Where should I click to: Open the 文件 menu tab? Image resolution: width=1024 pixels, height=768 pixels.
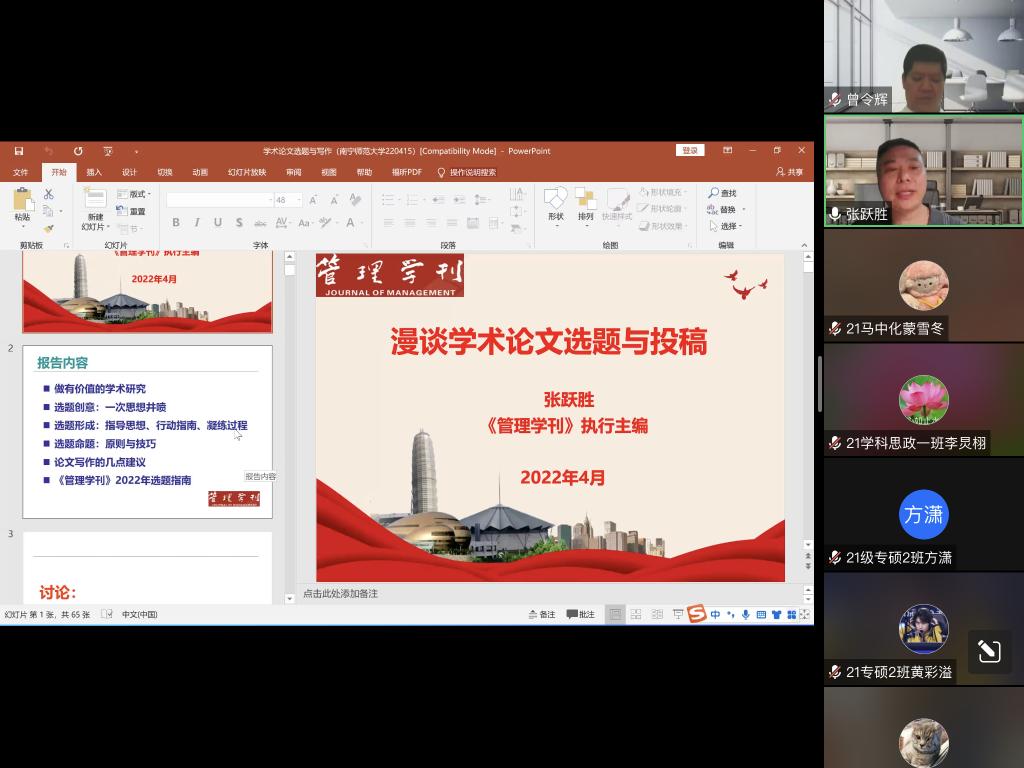tap(20, 172)
